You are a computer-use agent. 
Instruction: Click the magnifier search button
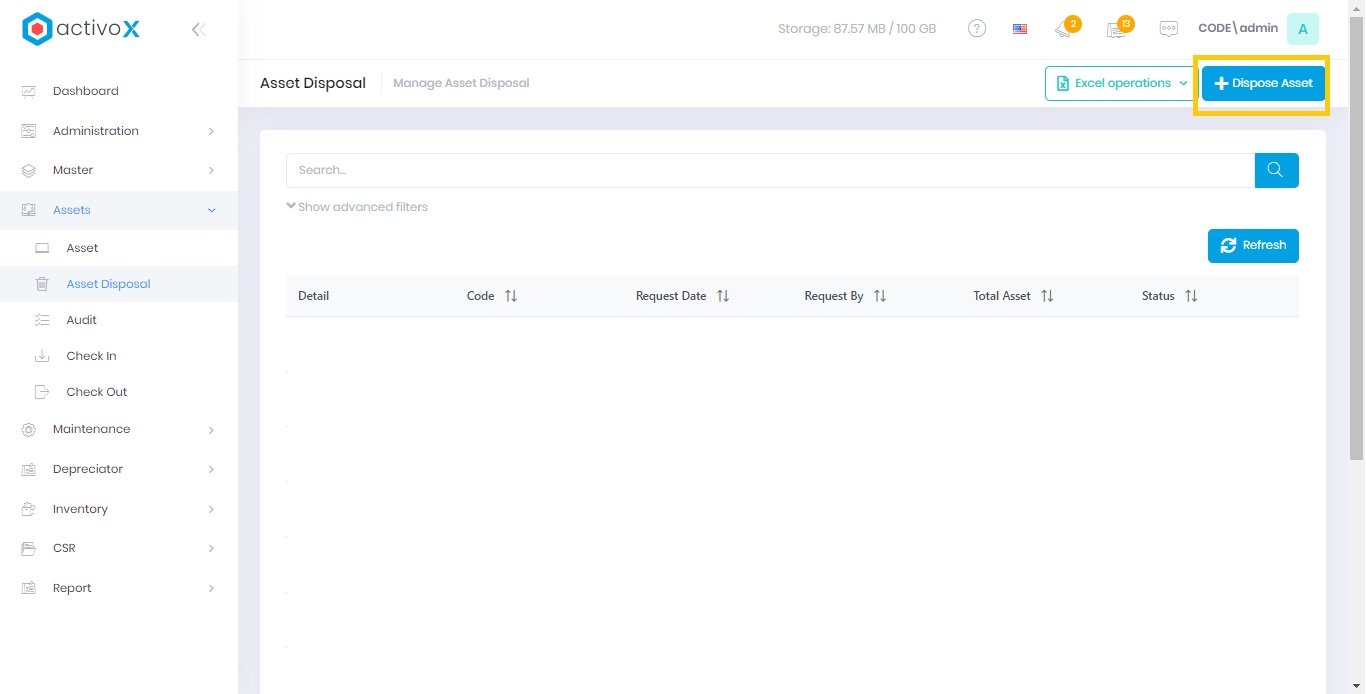point(1276,170)
